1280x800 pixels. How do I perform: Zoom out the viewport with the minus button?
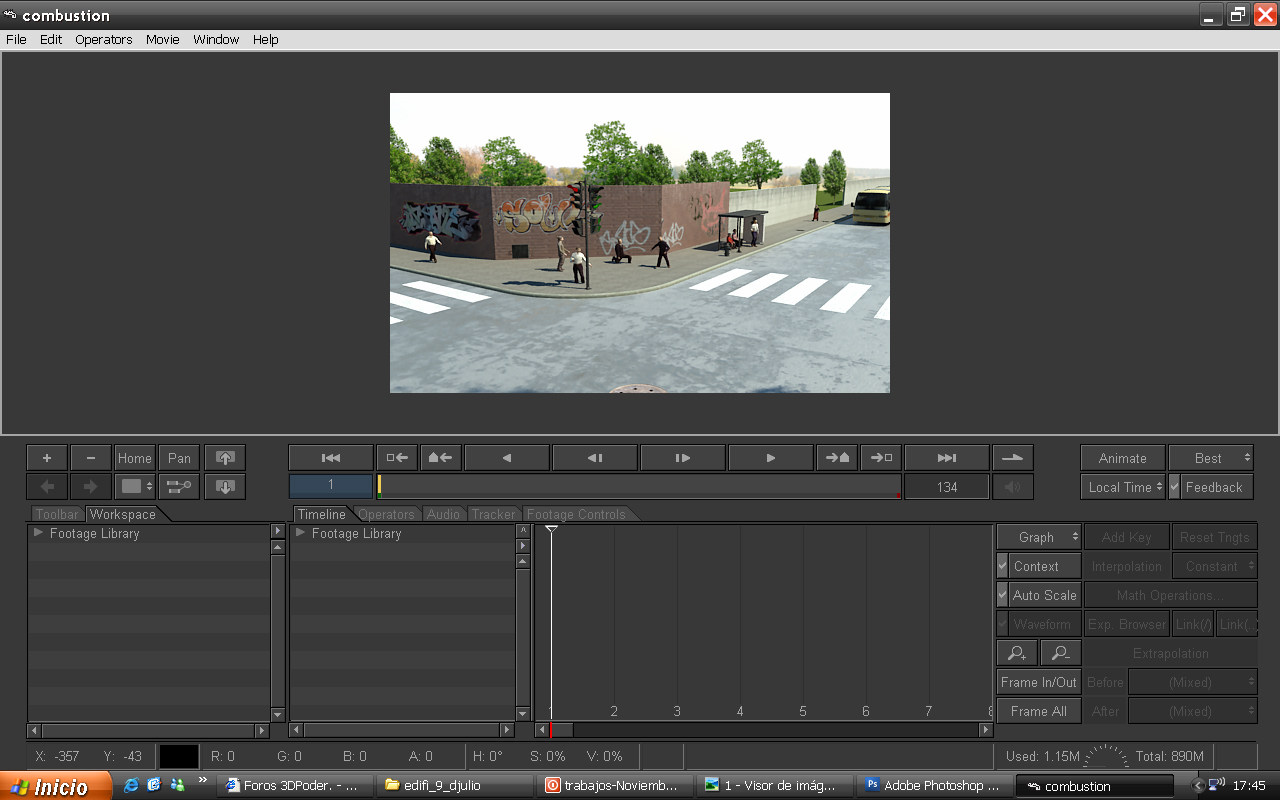[x=91, y=458]
